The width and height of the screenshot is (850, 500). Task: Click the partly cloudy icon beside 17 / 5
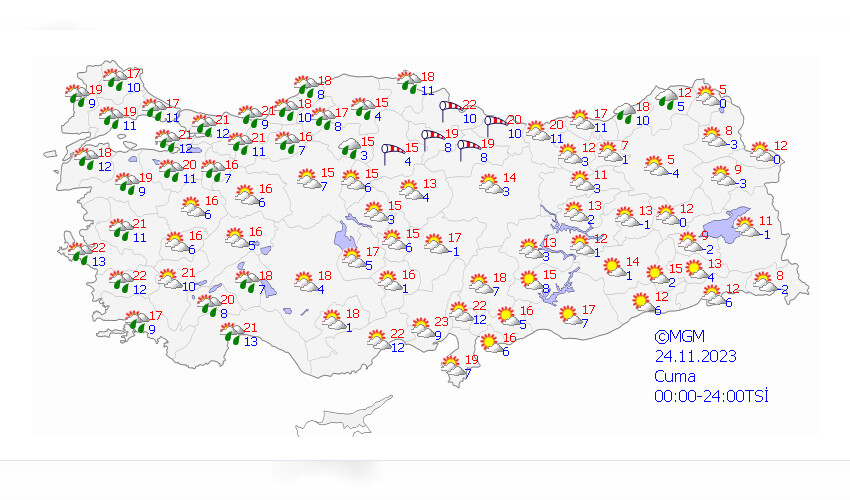354,258
